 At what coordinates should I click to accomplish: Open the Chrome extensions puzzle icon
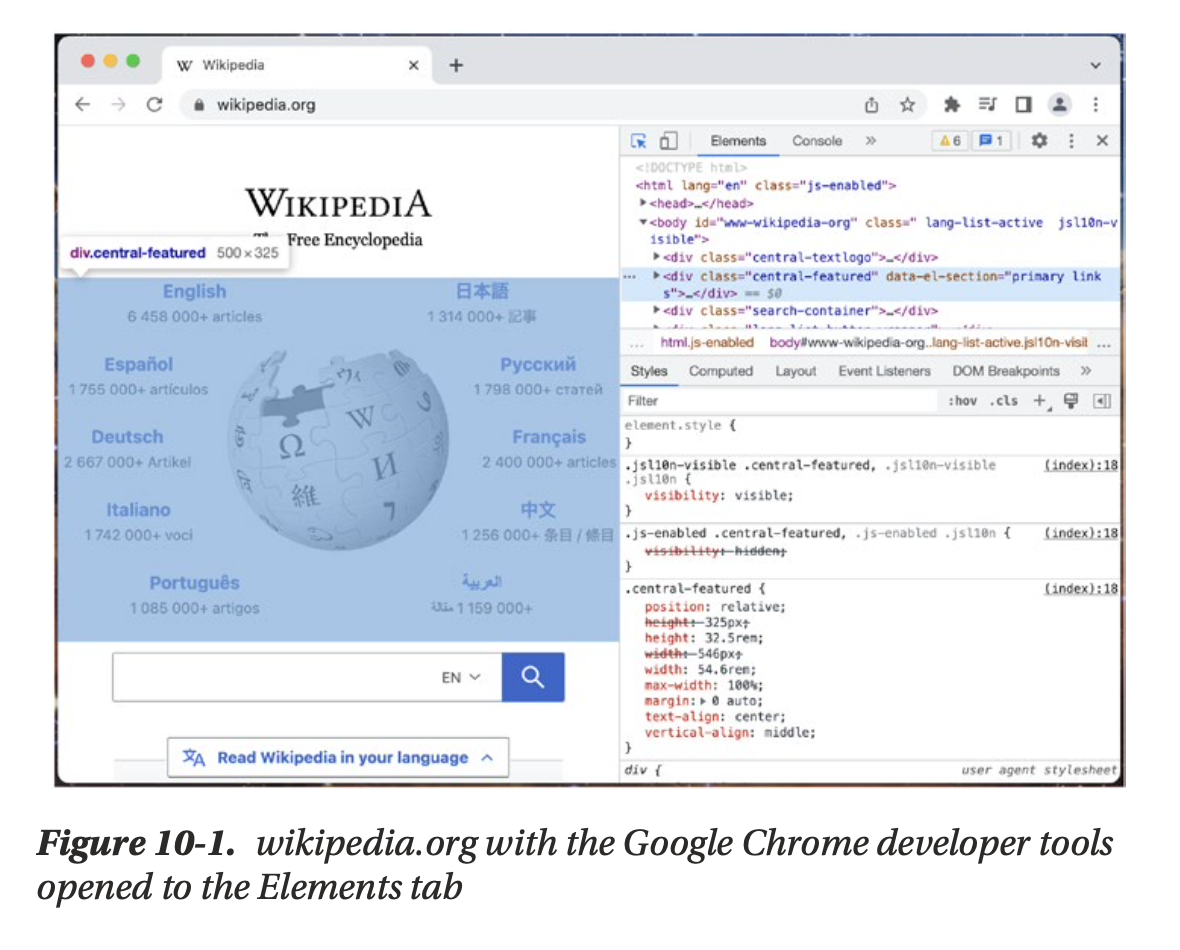[x=951, y=104]
